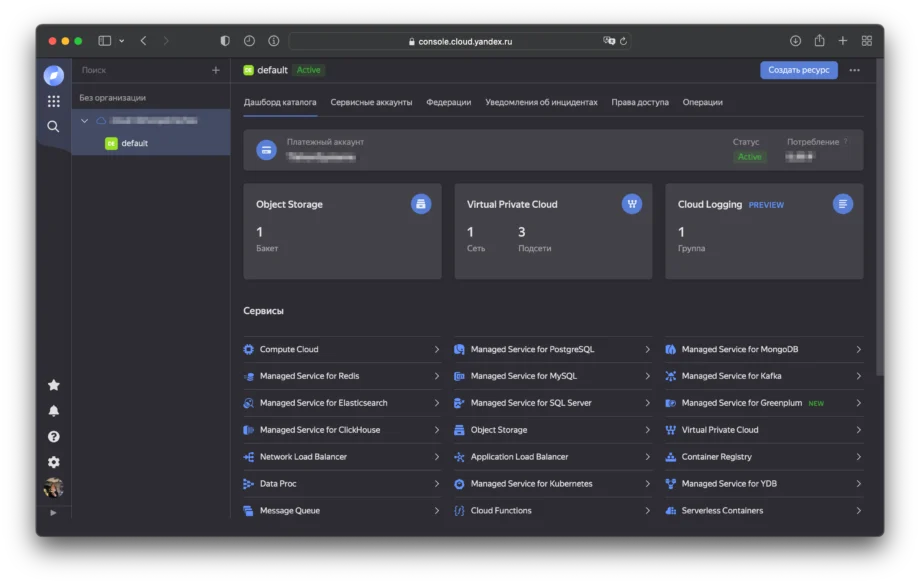Open the help question mark icon
920x584 pixels.
click(x=53, y=436)
